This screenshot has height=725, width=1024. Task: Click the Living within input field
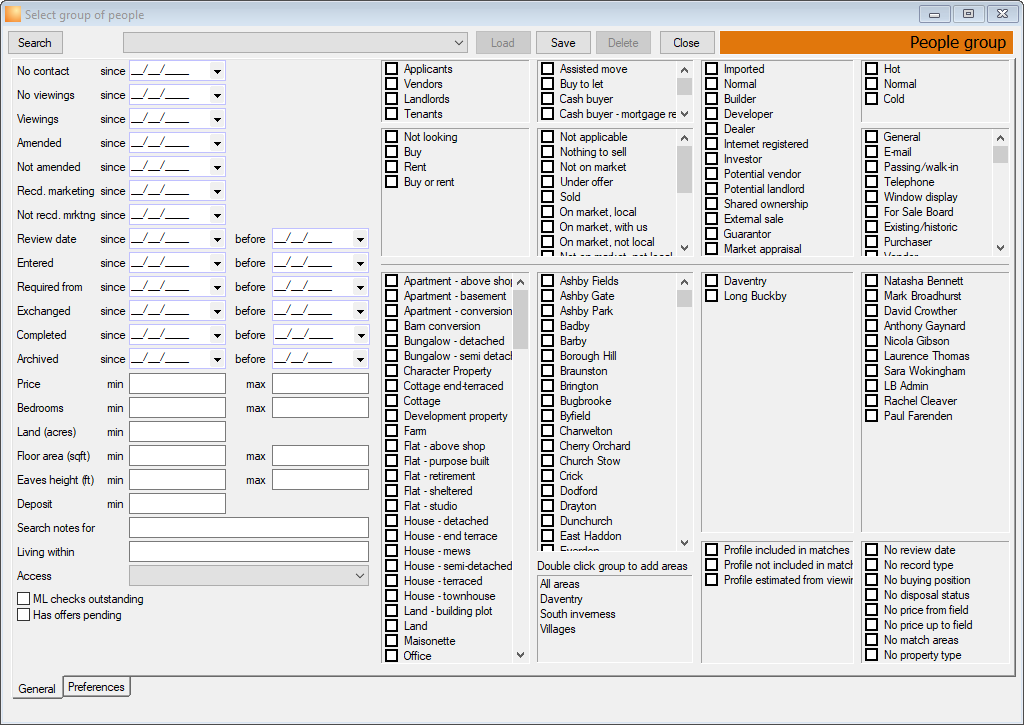tap(249, 552)
